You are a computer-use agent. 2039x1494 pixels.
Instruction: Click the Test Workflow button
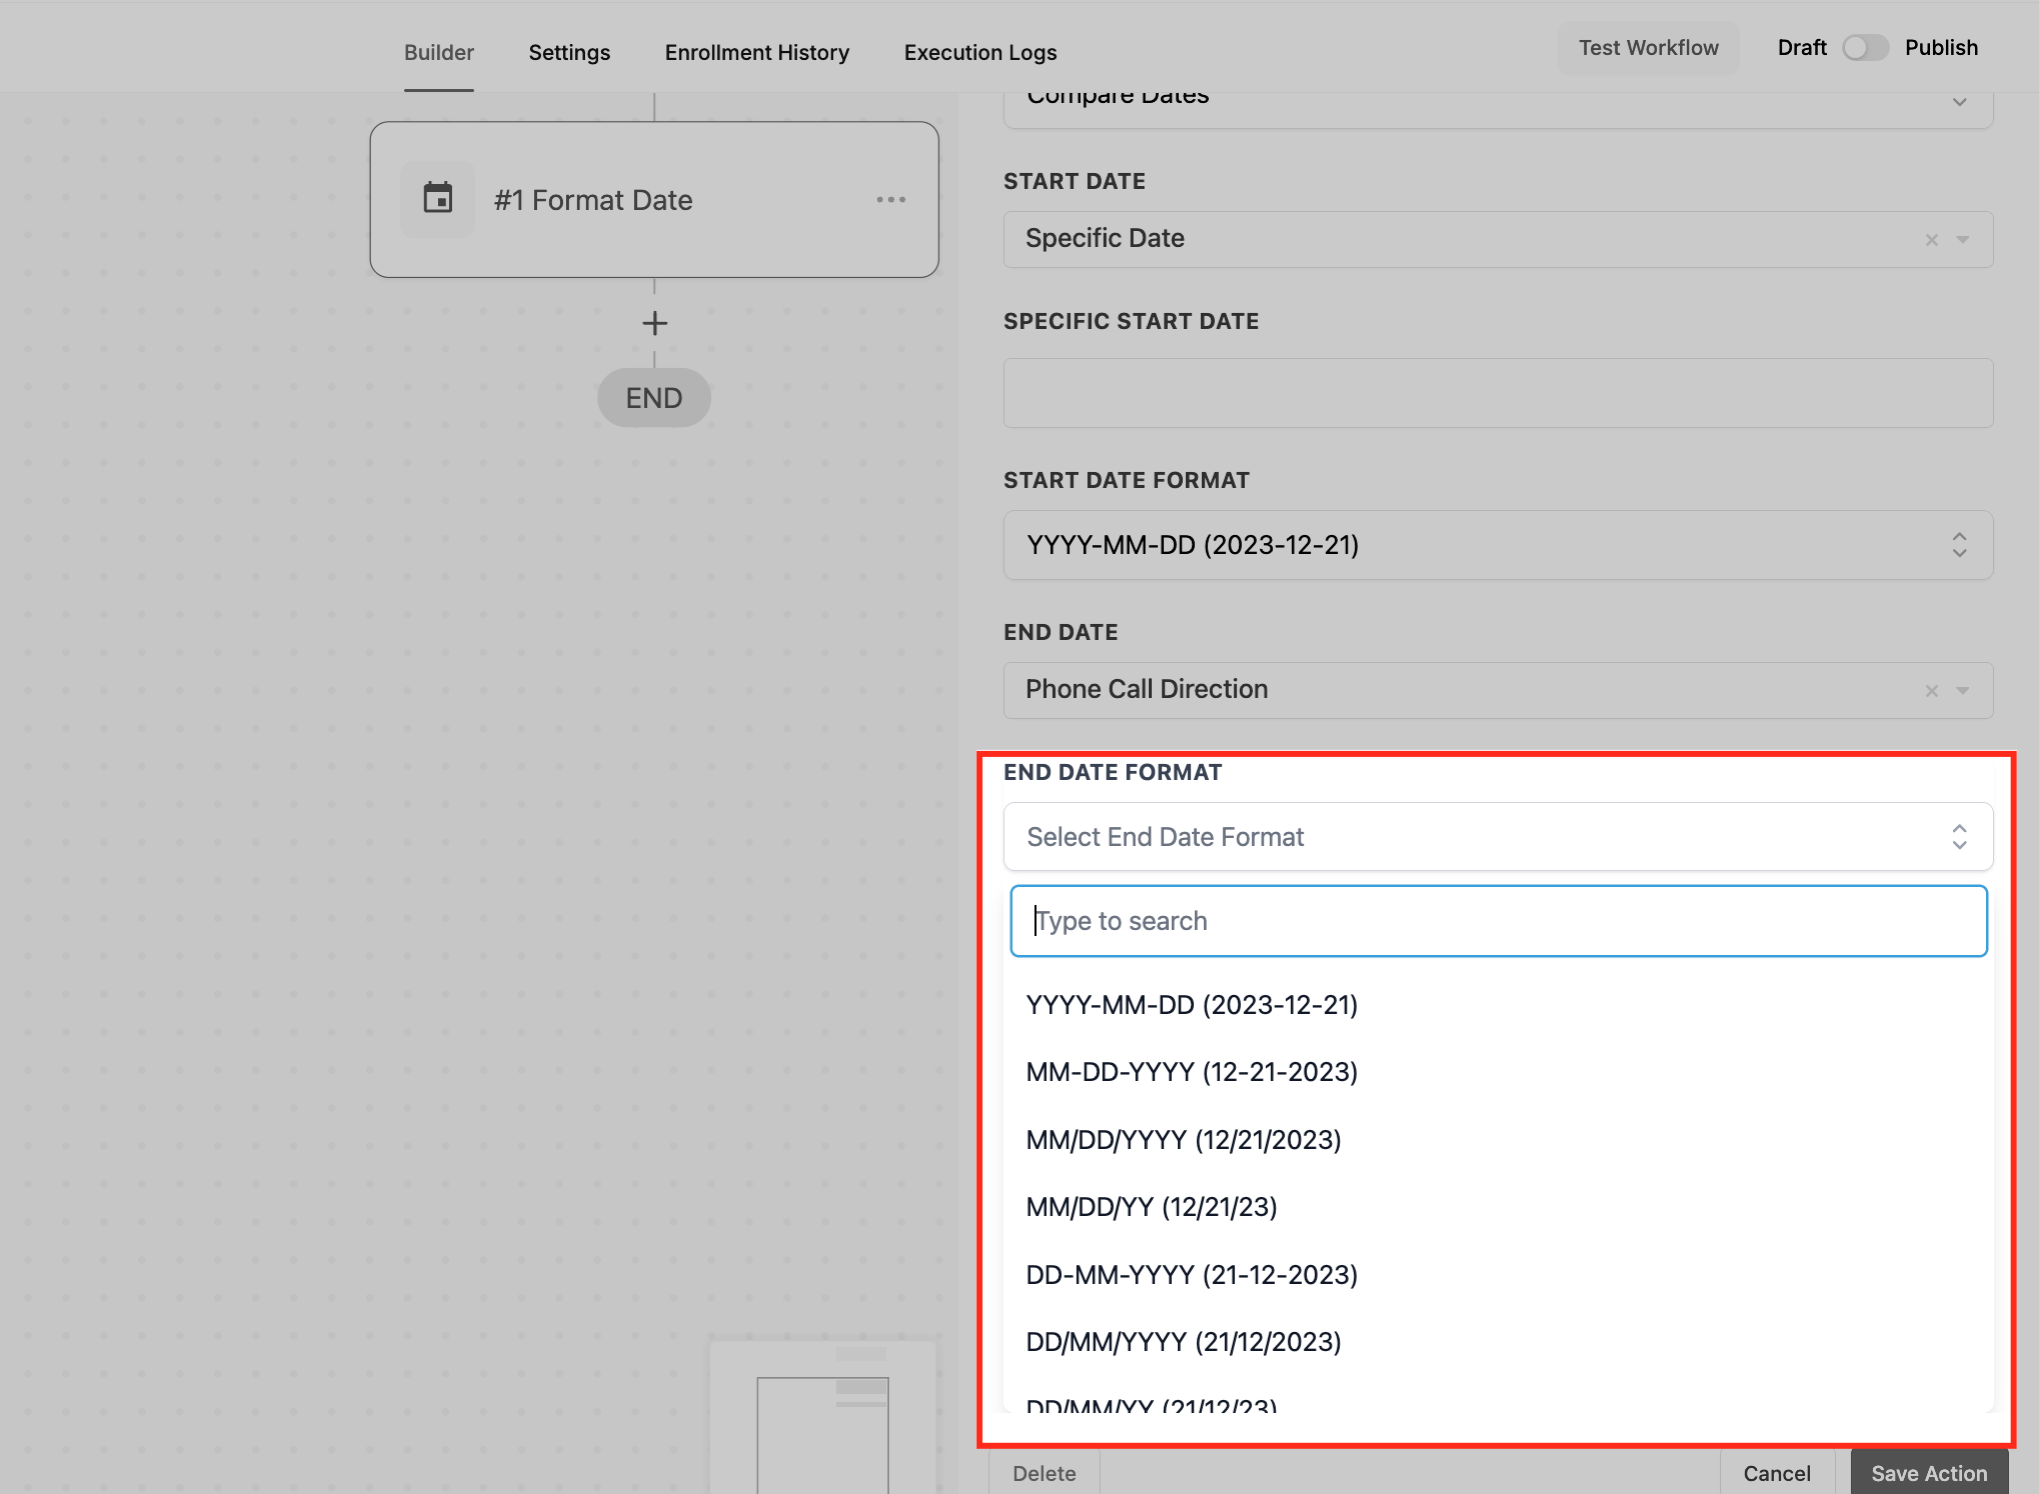(1647, 48)
